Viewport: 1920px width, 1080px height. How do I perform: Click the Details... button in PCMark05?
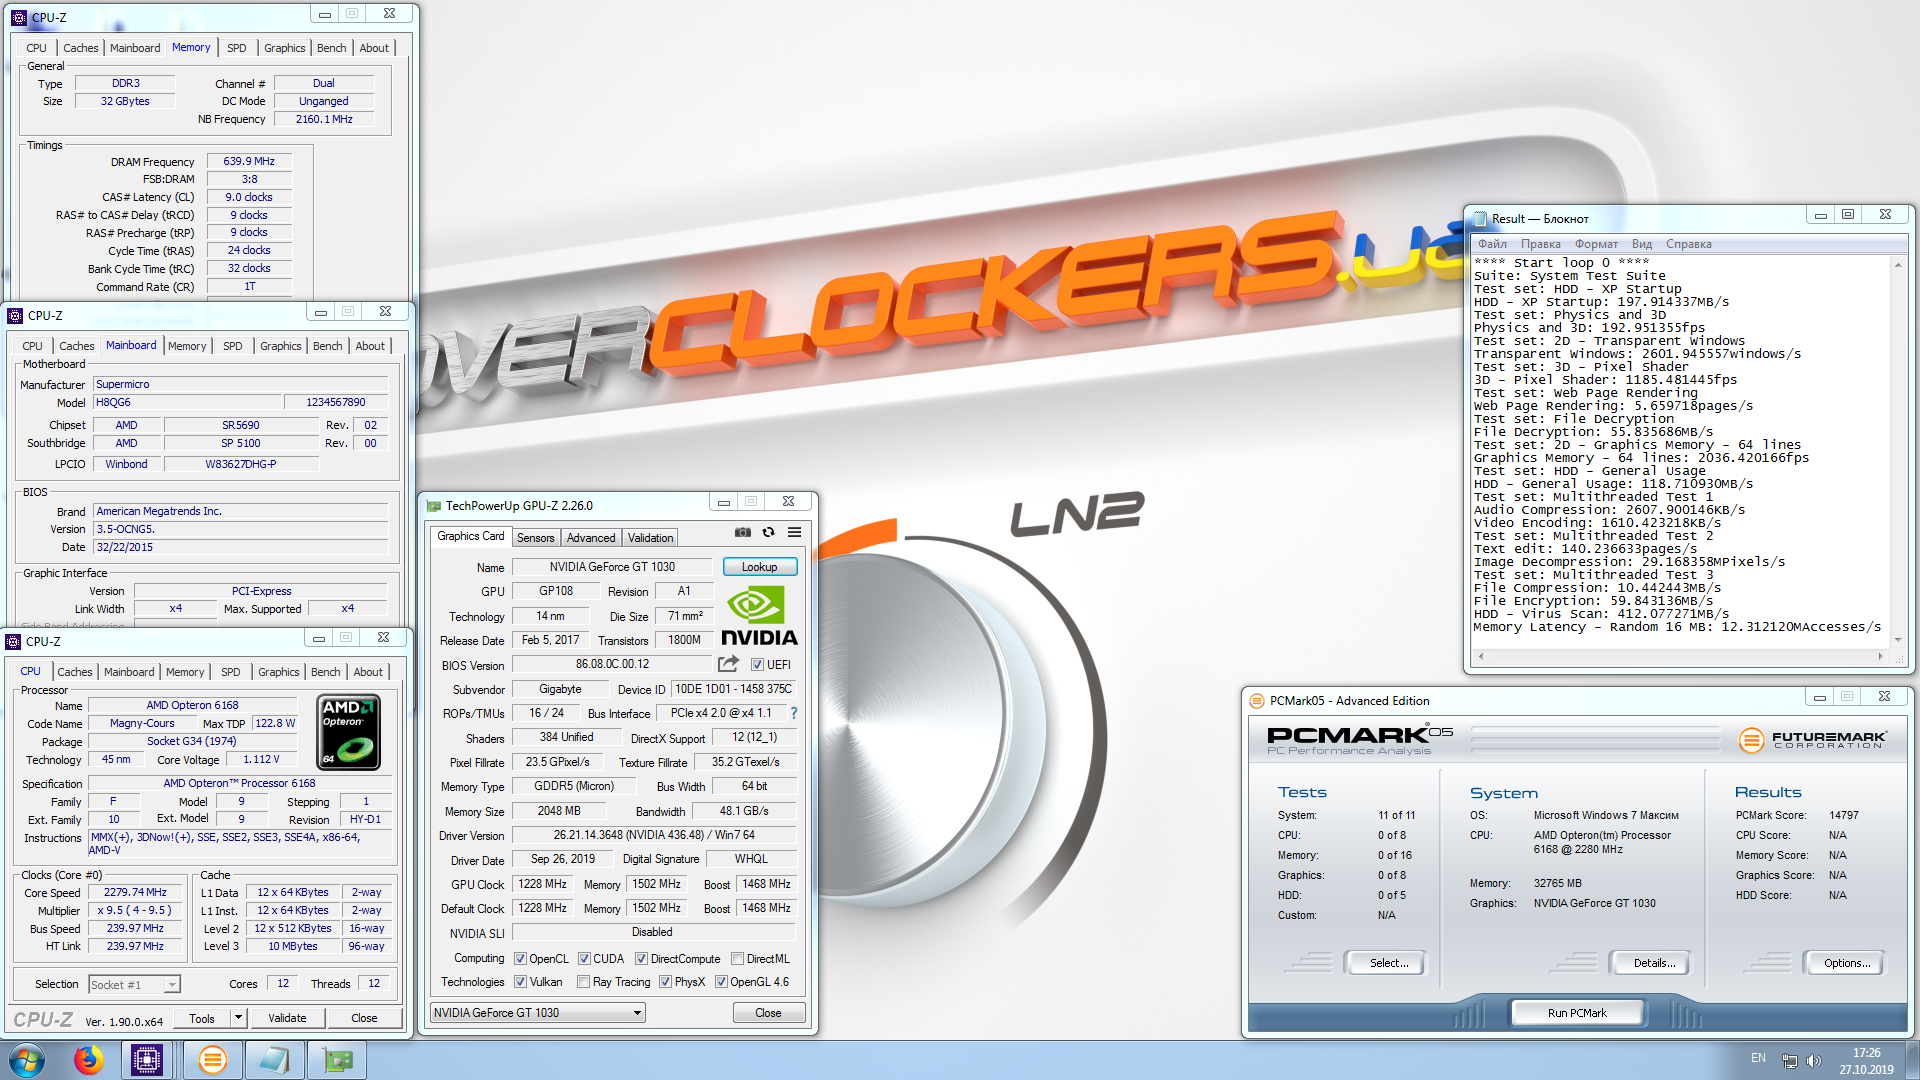pyautogui.click(x=1653, y=963)
